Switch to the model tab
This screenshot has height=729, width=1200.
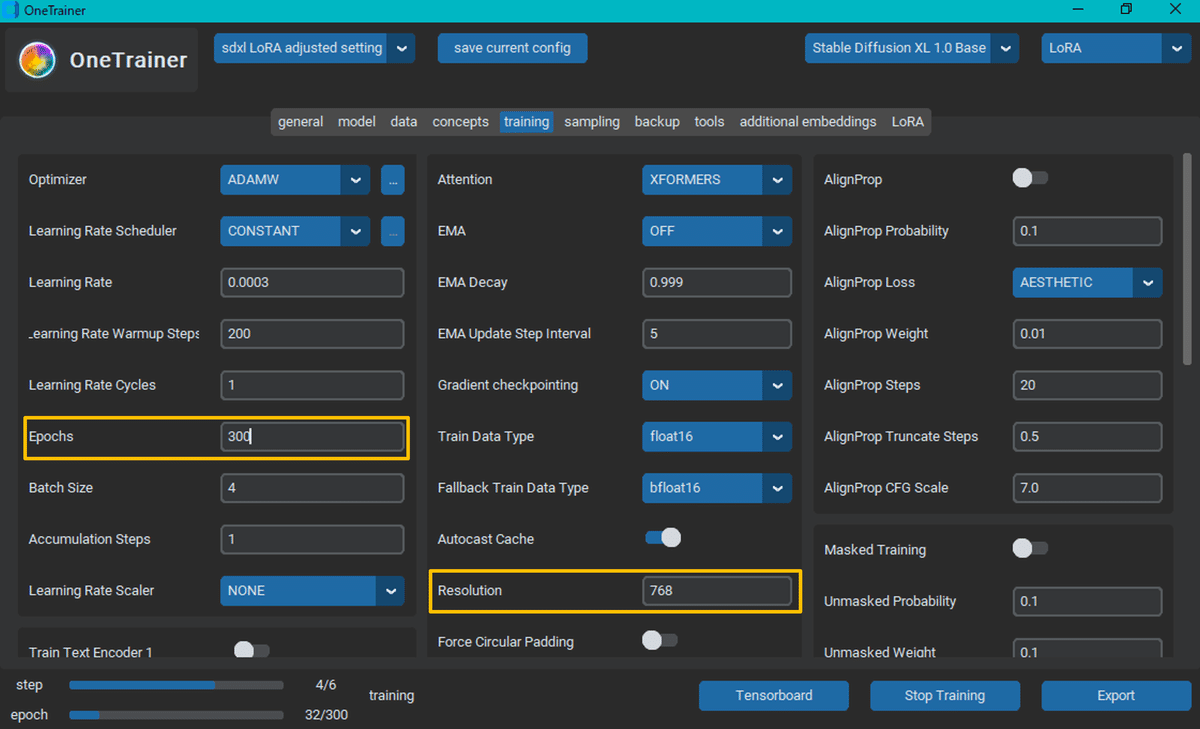[x=357, y=122]
